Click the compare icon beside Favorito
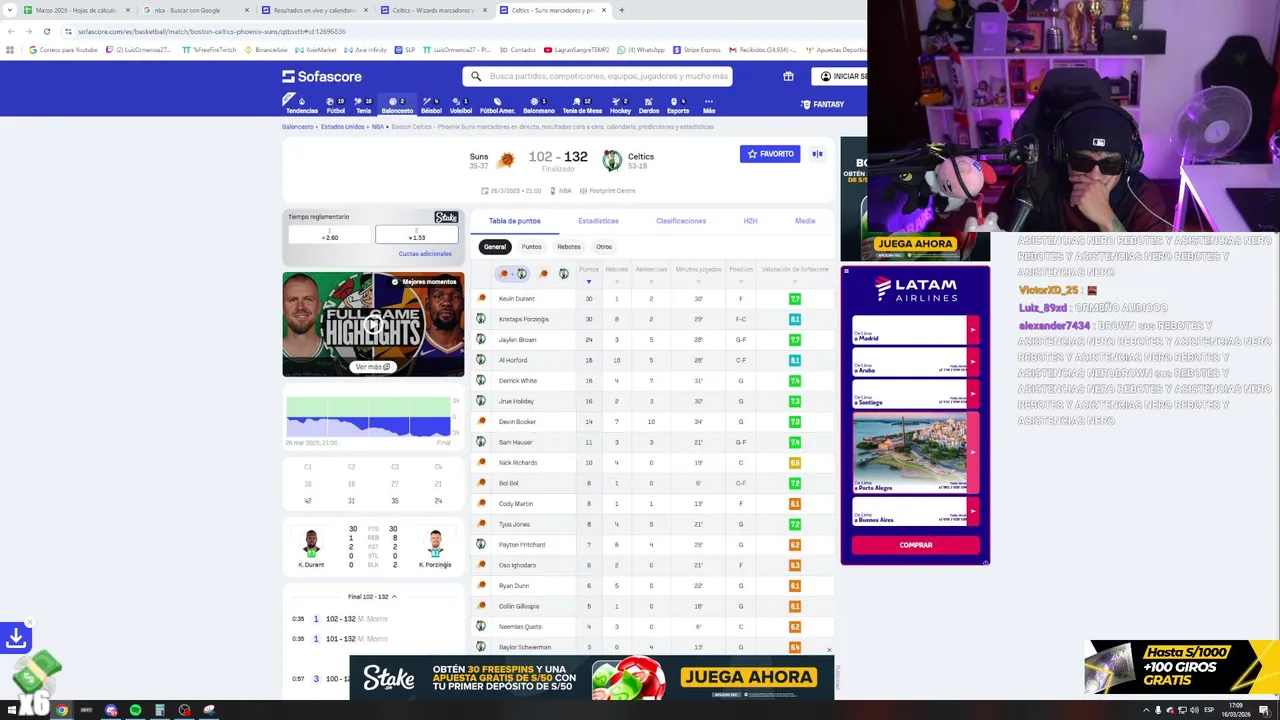Viewport: 1280px width, 720px height. click(x=817, y=154)
